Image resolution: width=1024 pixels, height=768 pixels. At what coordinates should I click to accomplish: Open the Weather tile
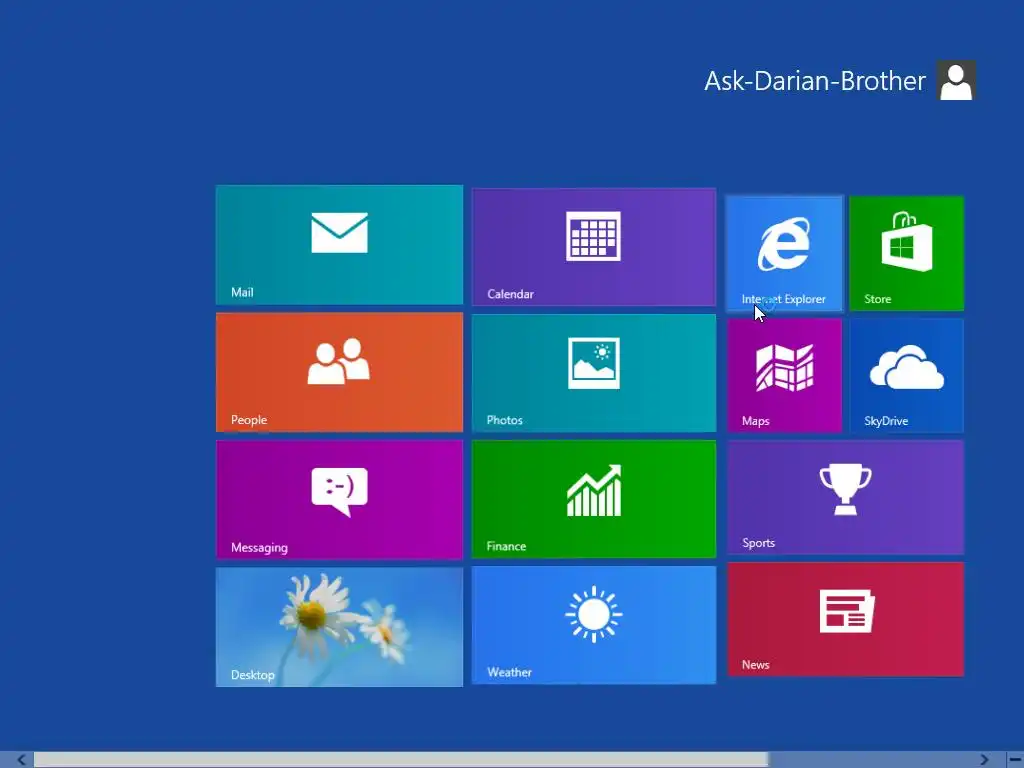[x=594, y=625]
